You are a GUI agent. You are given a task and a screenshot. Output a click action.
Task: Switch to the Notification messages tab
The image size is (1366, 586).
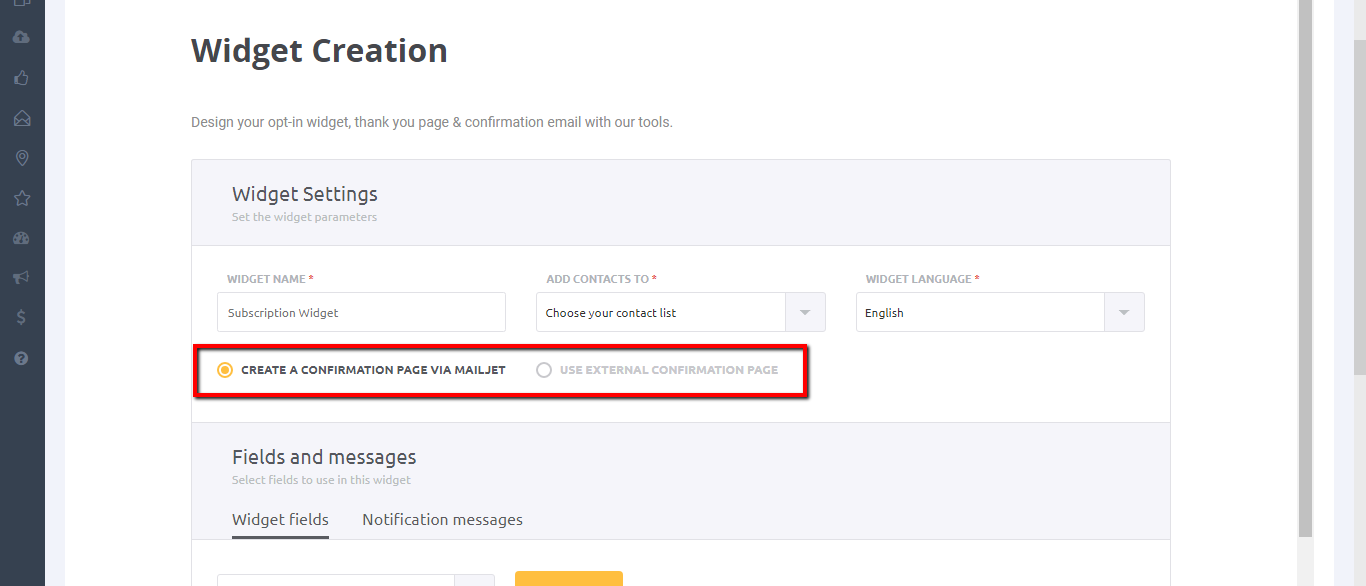(442, 520)
